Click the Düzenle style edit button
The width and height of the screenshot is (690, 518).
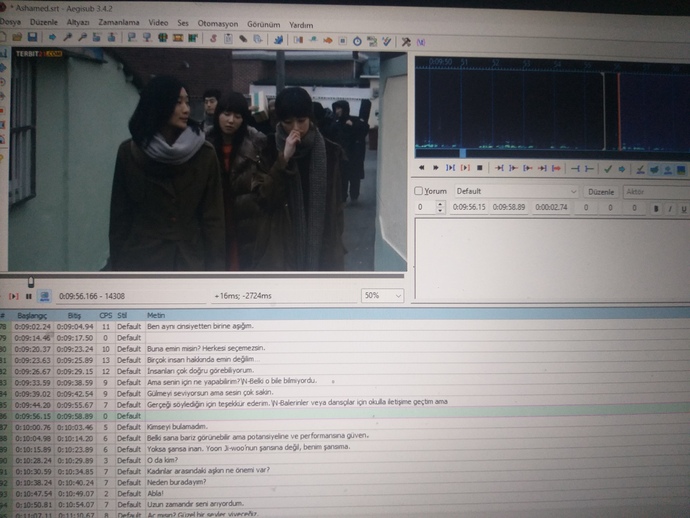(x=601, y=192)
